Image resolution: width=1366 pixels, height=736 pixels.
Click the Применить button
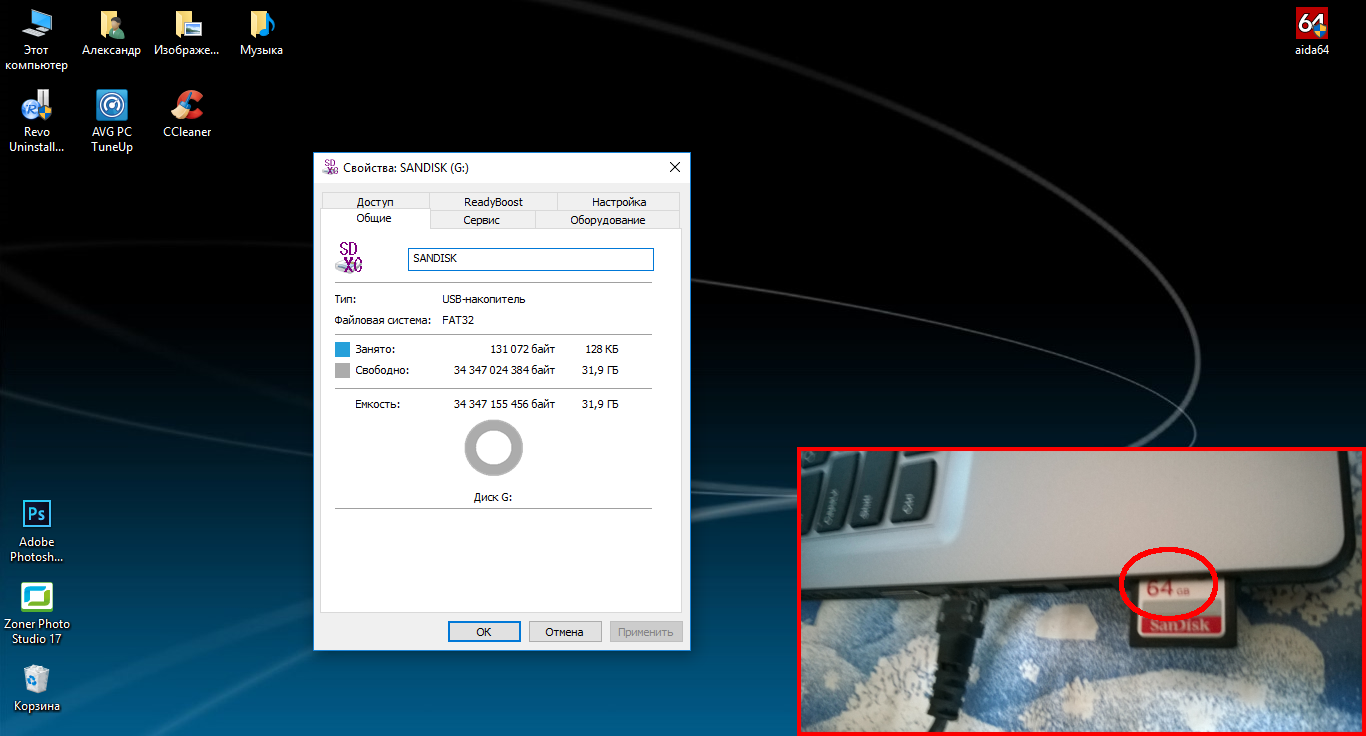646,632
